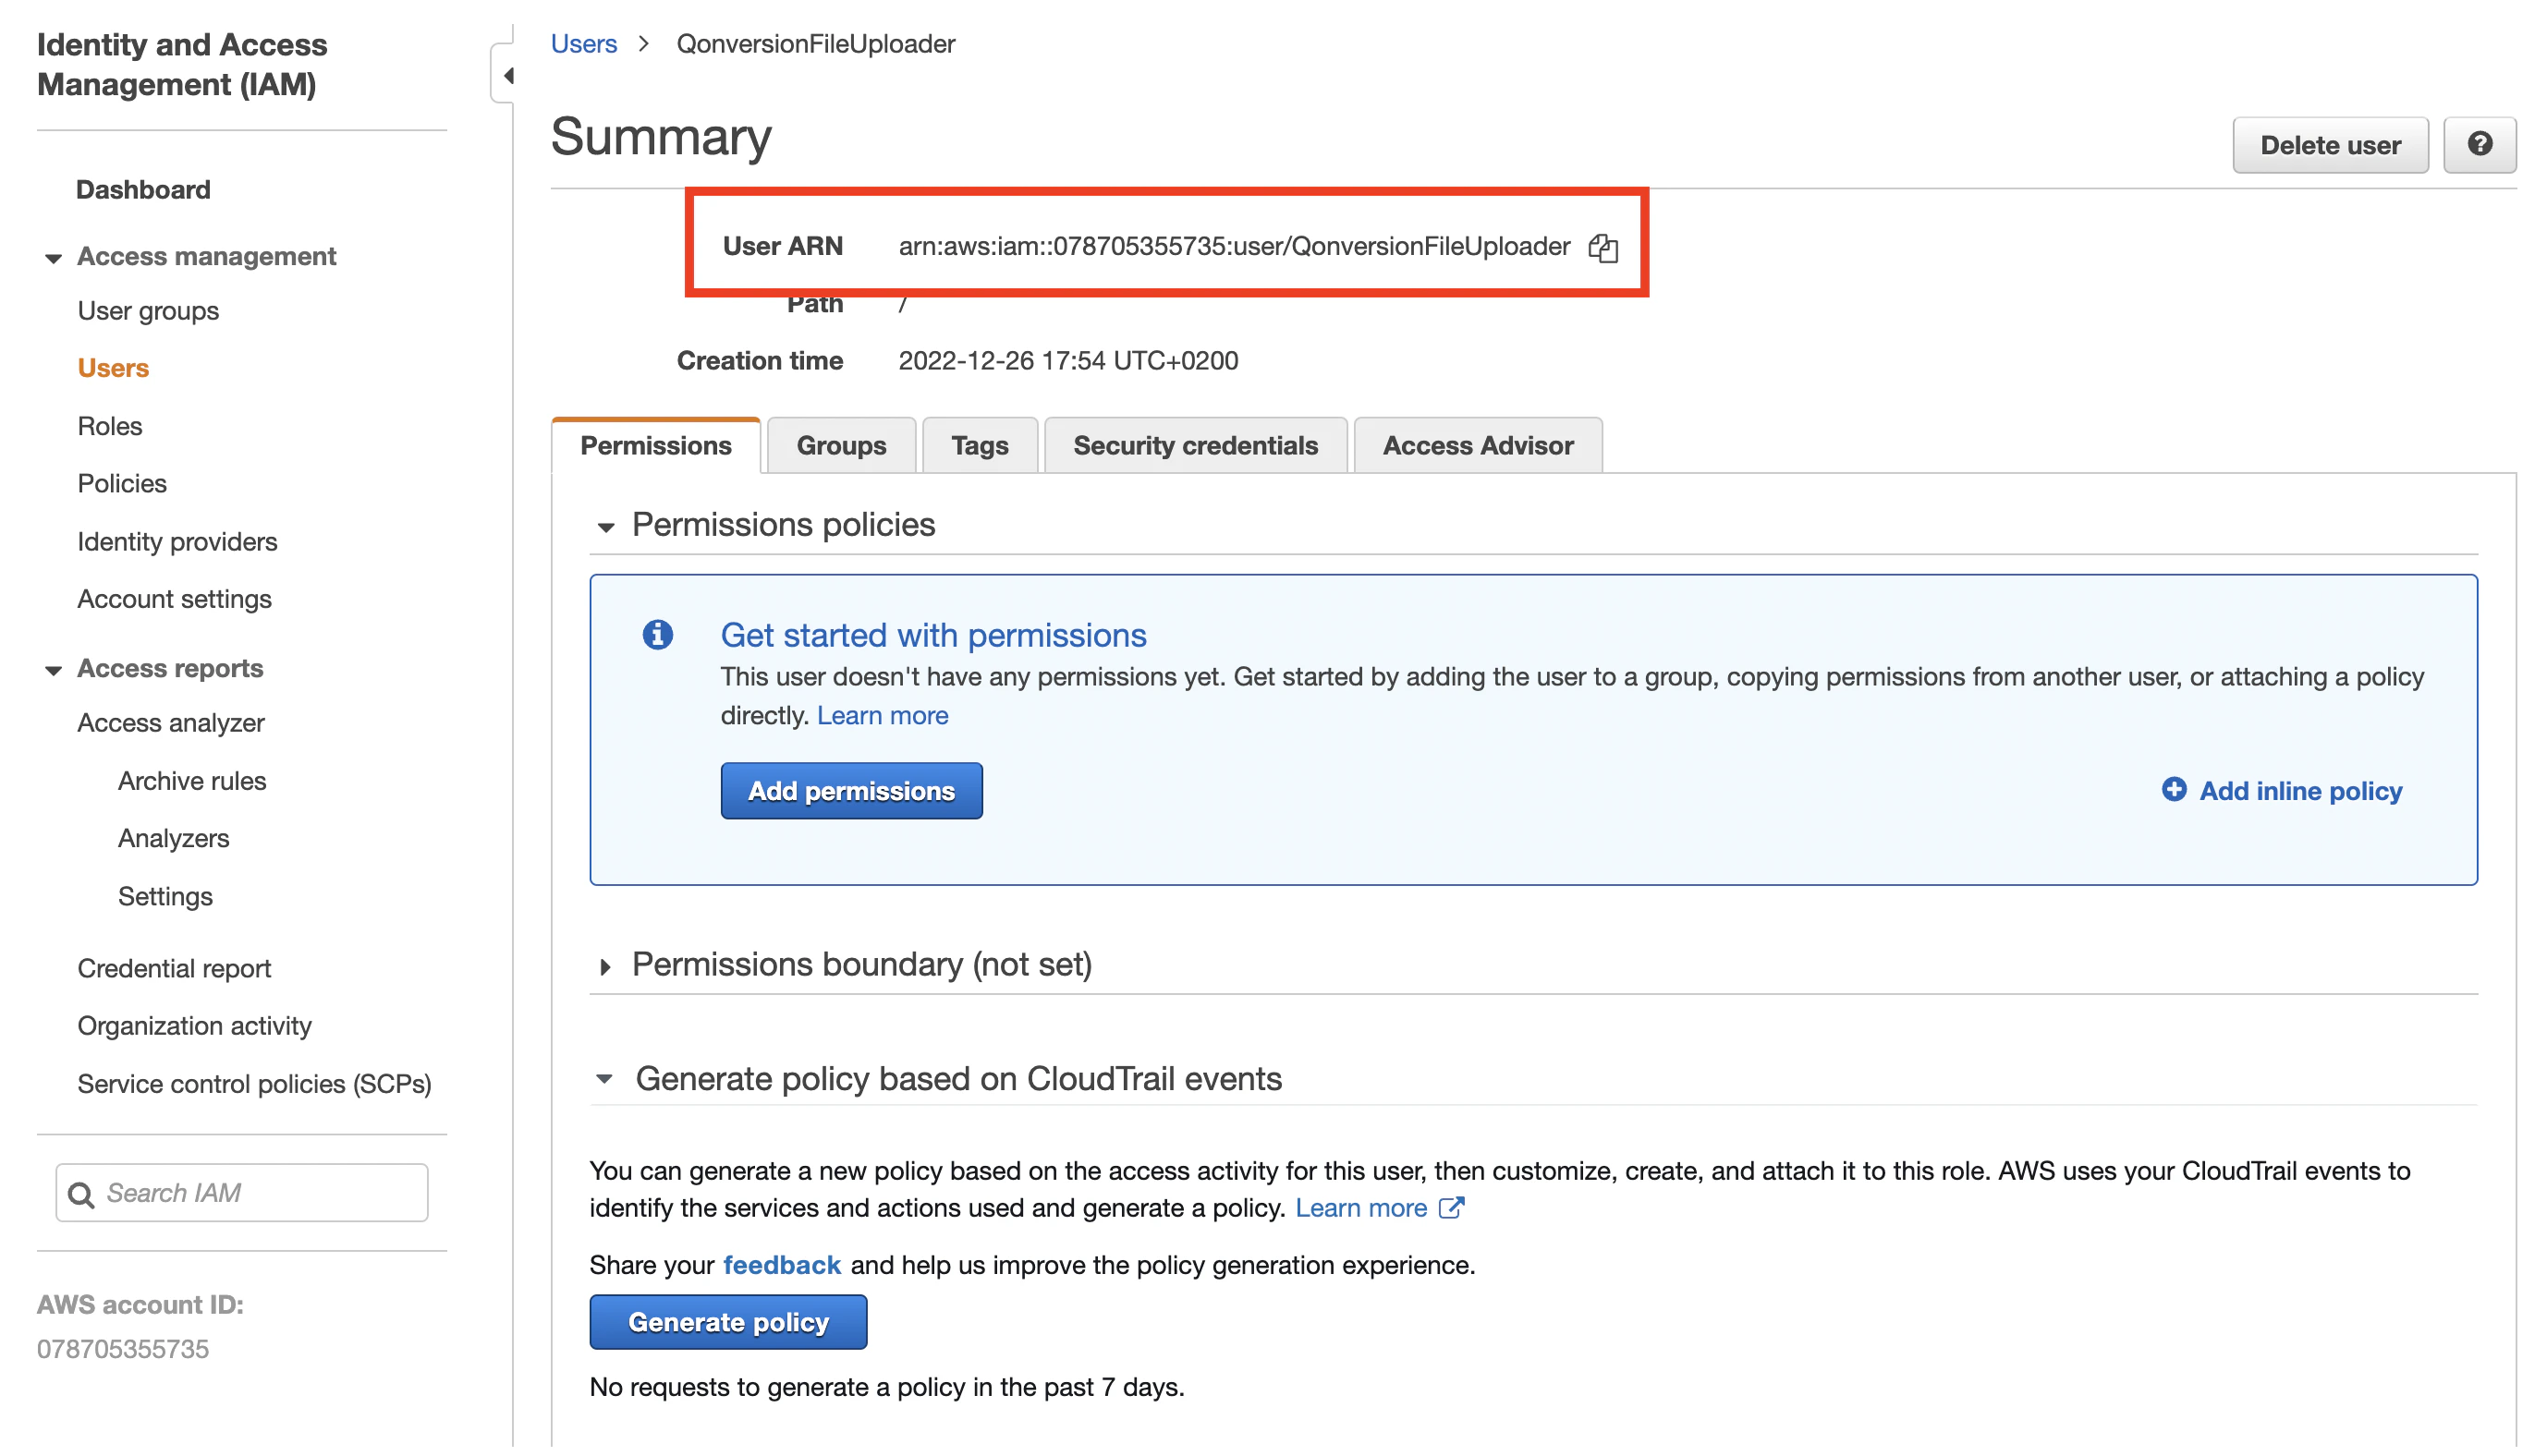Switch to the Security credentials tab
This screenshot has height=1456, width=2547.
(x=1195, y=446)
